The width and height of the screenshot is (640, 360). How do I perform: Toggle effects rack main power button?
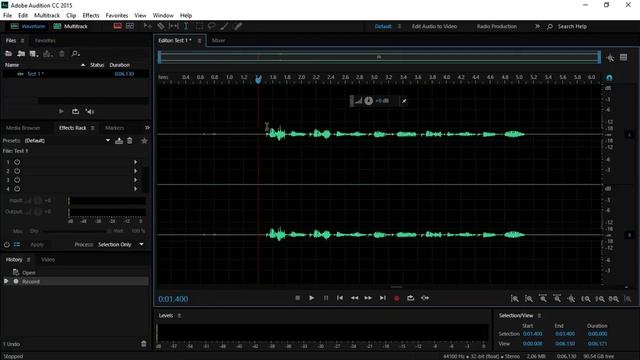7,244
